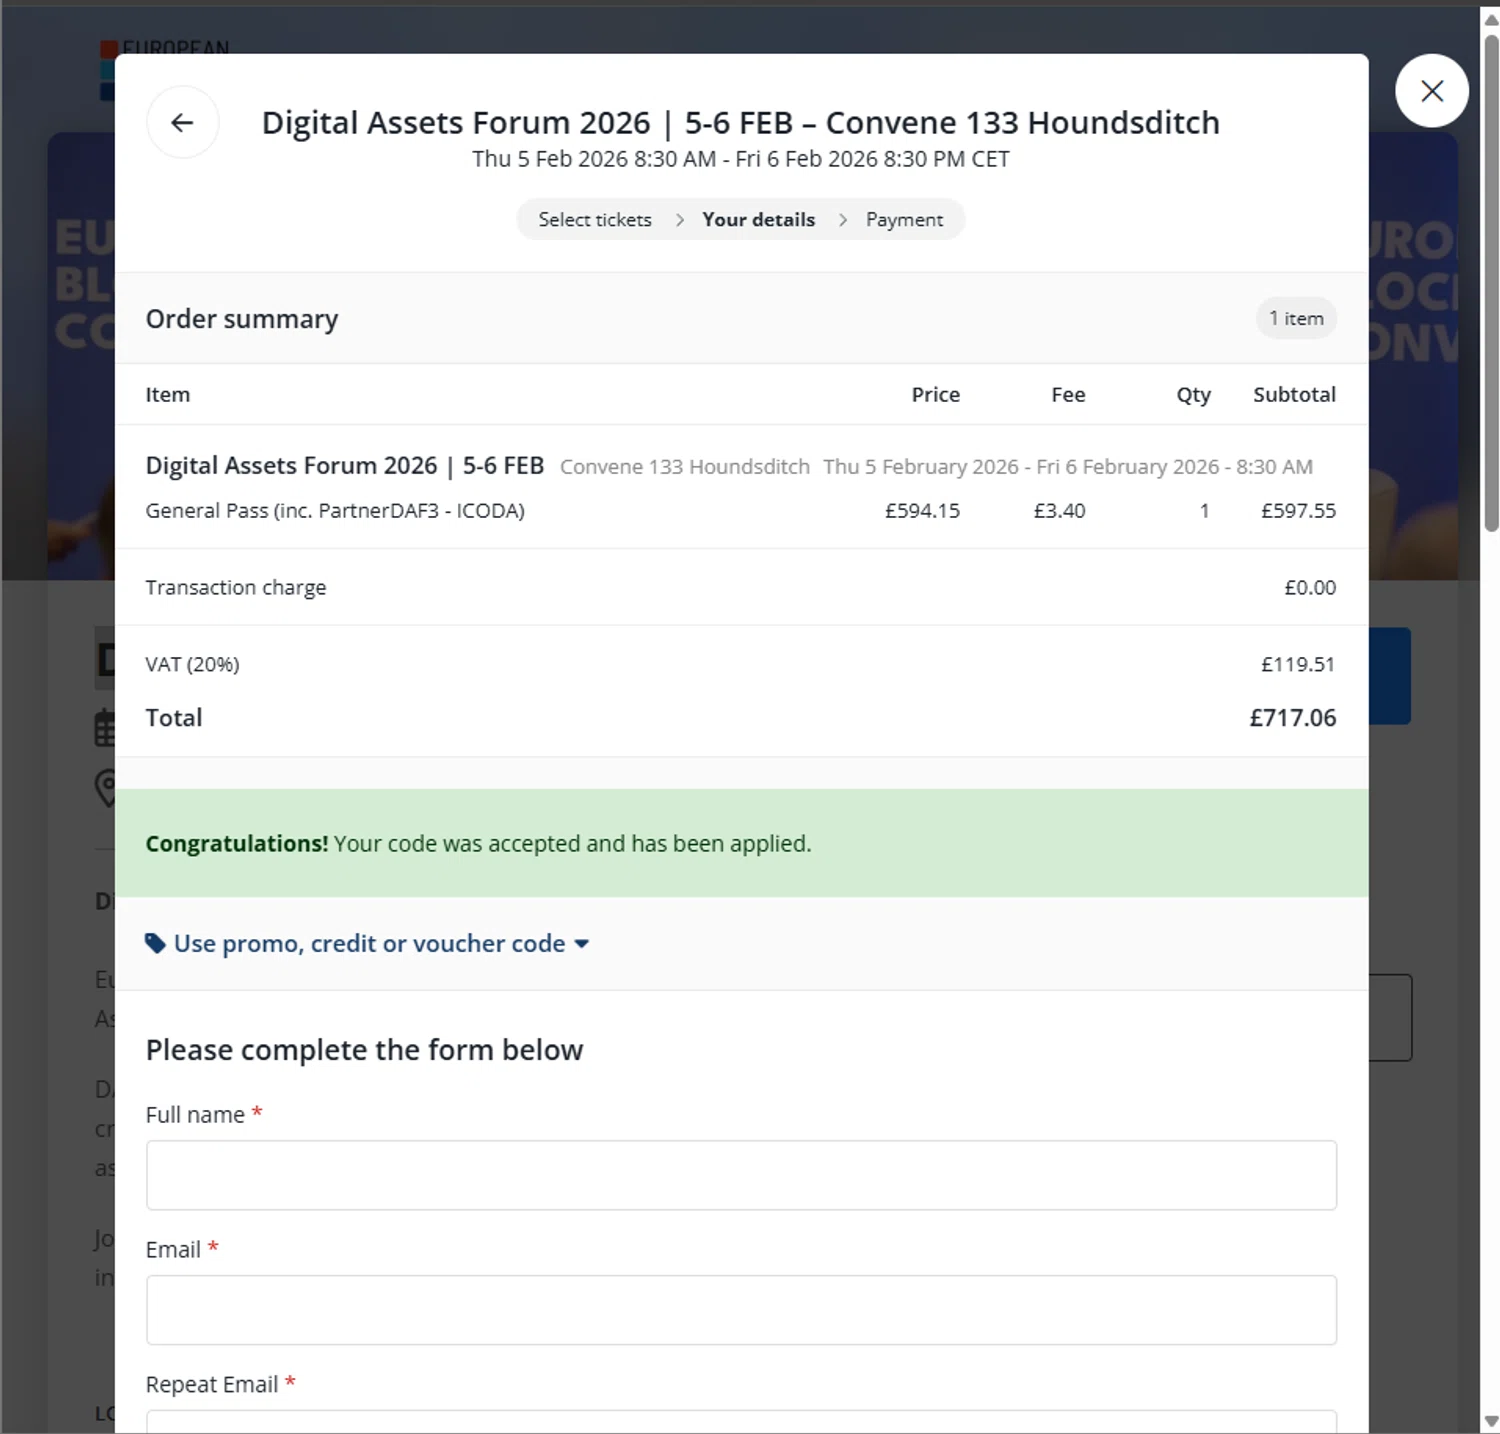Click the 1 item badge
1500x1434 pixels.
click(1296, 318)
